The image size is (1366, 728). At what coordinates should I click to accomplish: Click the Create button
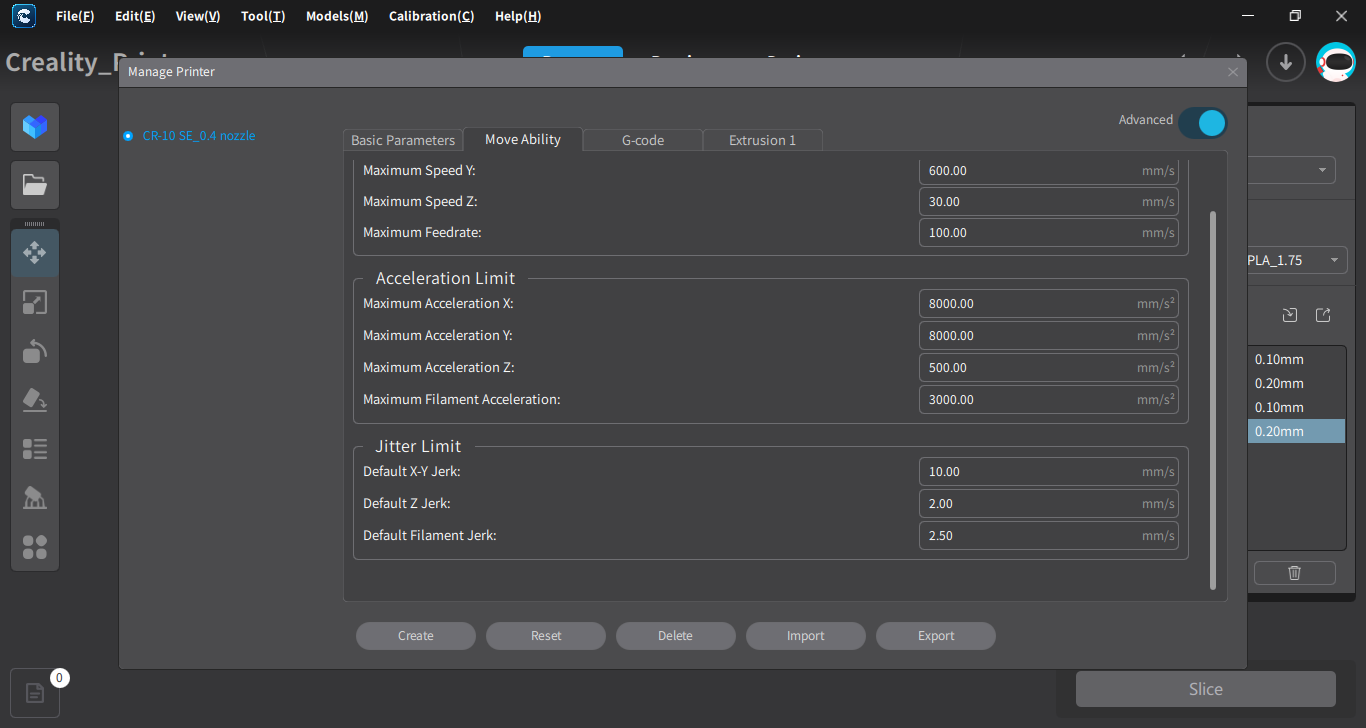tap(416, 636)
